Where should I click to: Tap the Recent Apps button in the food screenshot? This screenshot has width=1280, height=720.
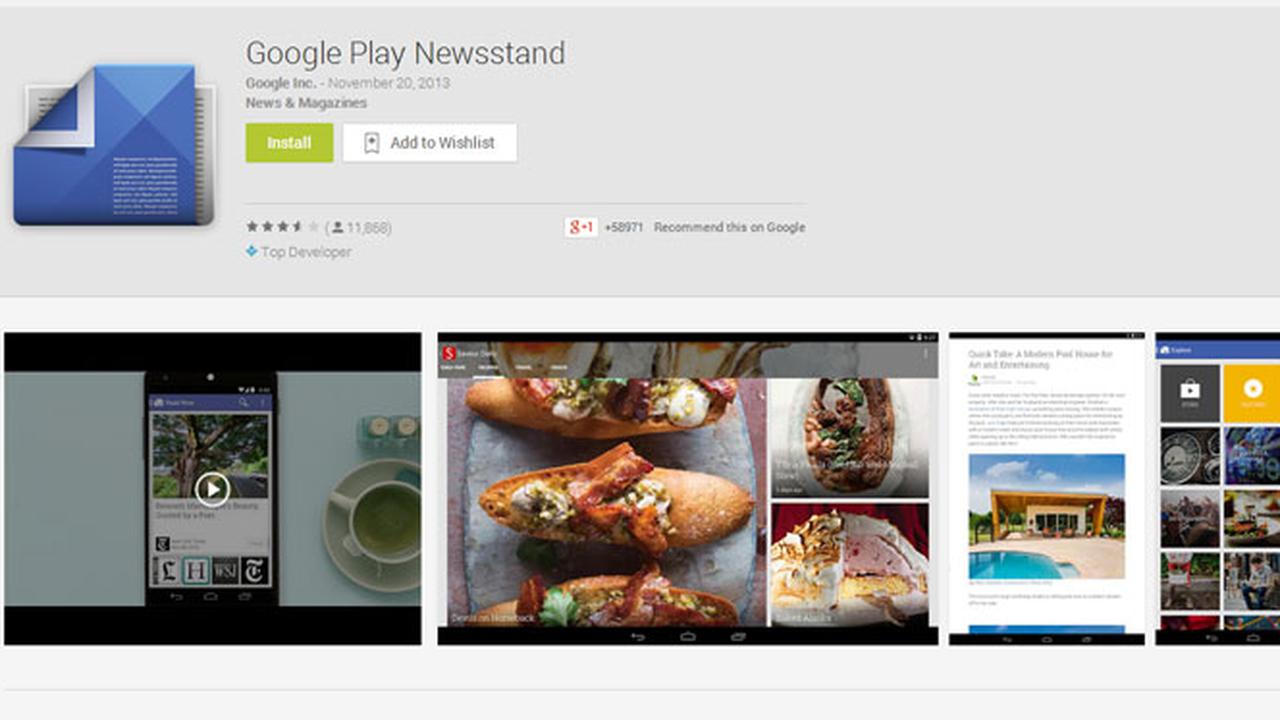[736, 638]
